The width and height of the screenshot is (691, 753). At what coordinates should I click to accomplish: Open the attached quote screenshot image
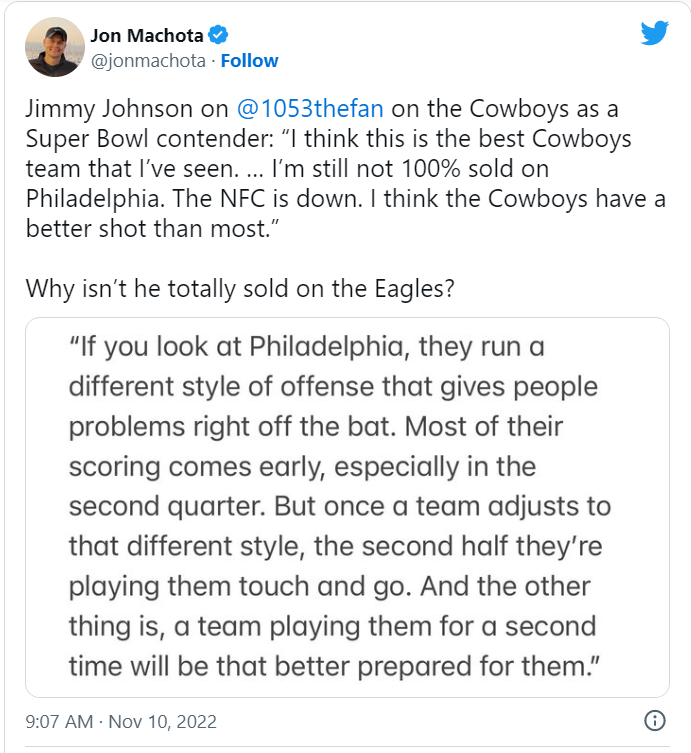pyautogui.click(x=346, y=507)
